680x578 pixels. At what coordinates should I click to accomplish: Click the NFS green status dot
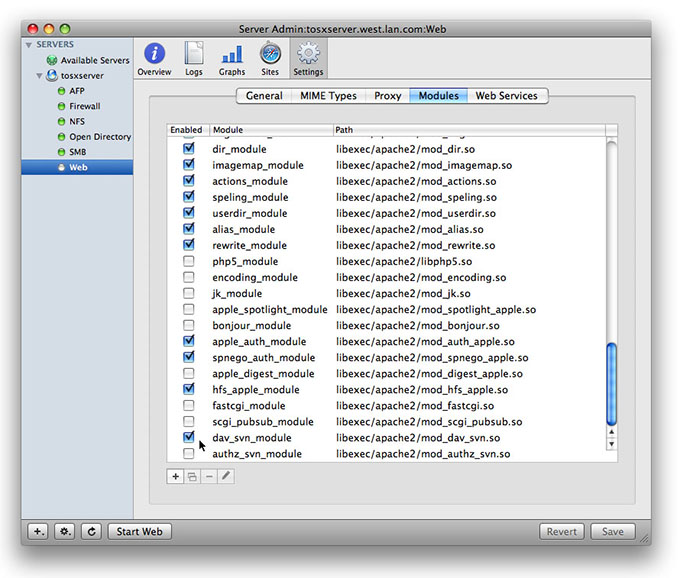click(x=62, y=121)
